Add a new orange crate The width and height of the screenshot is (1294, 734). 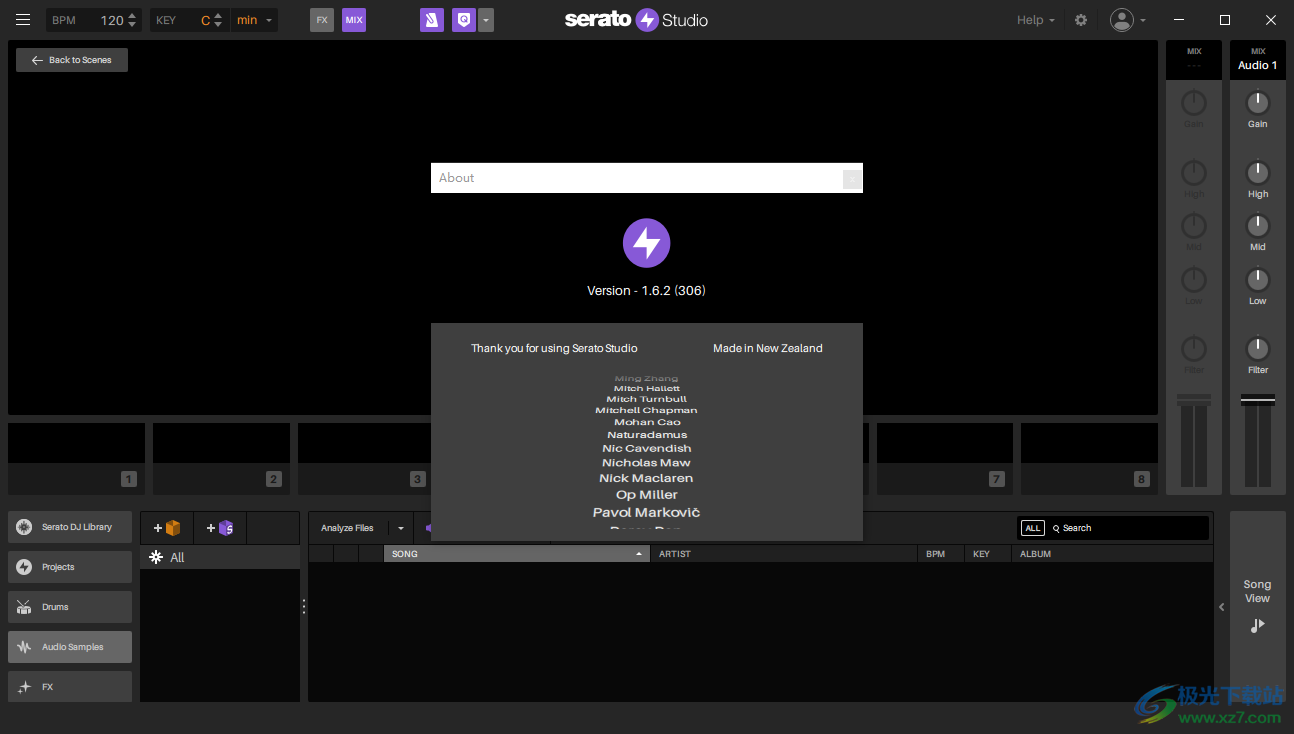pos(167,528)
